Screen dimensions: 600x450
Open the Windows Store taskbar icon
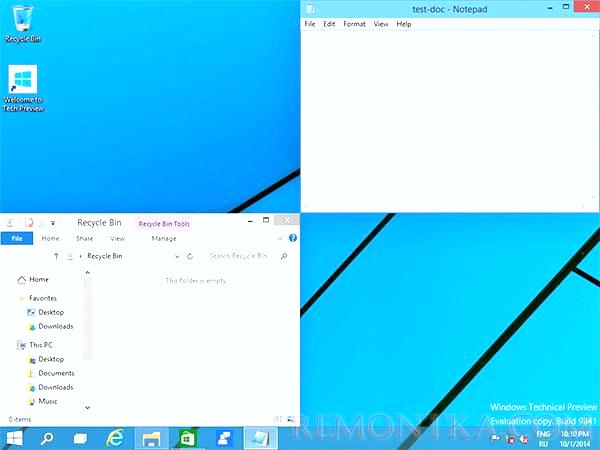(x=187, y=439)
